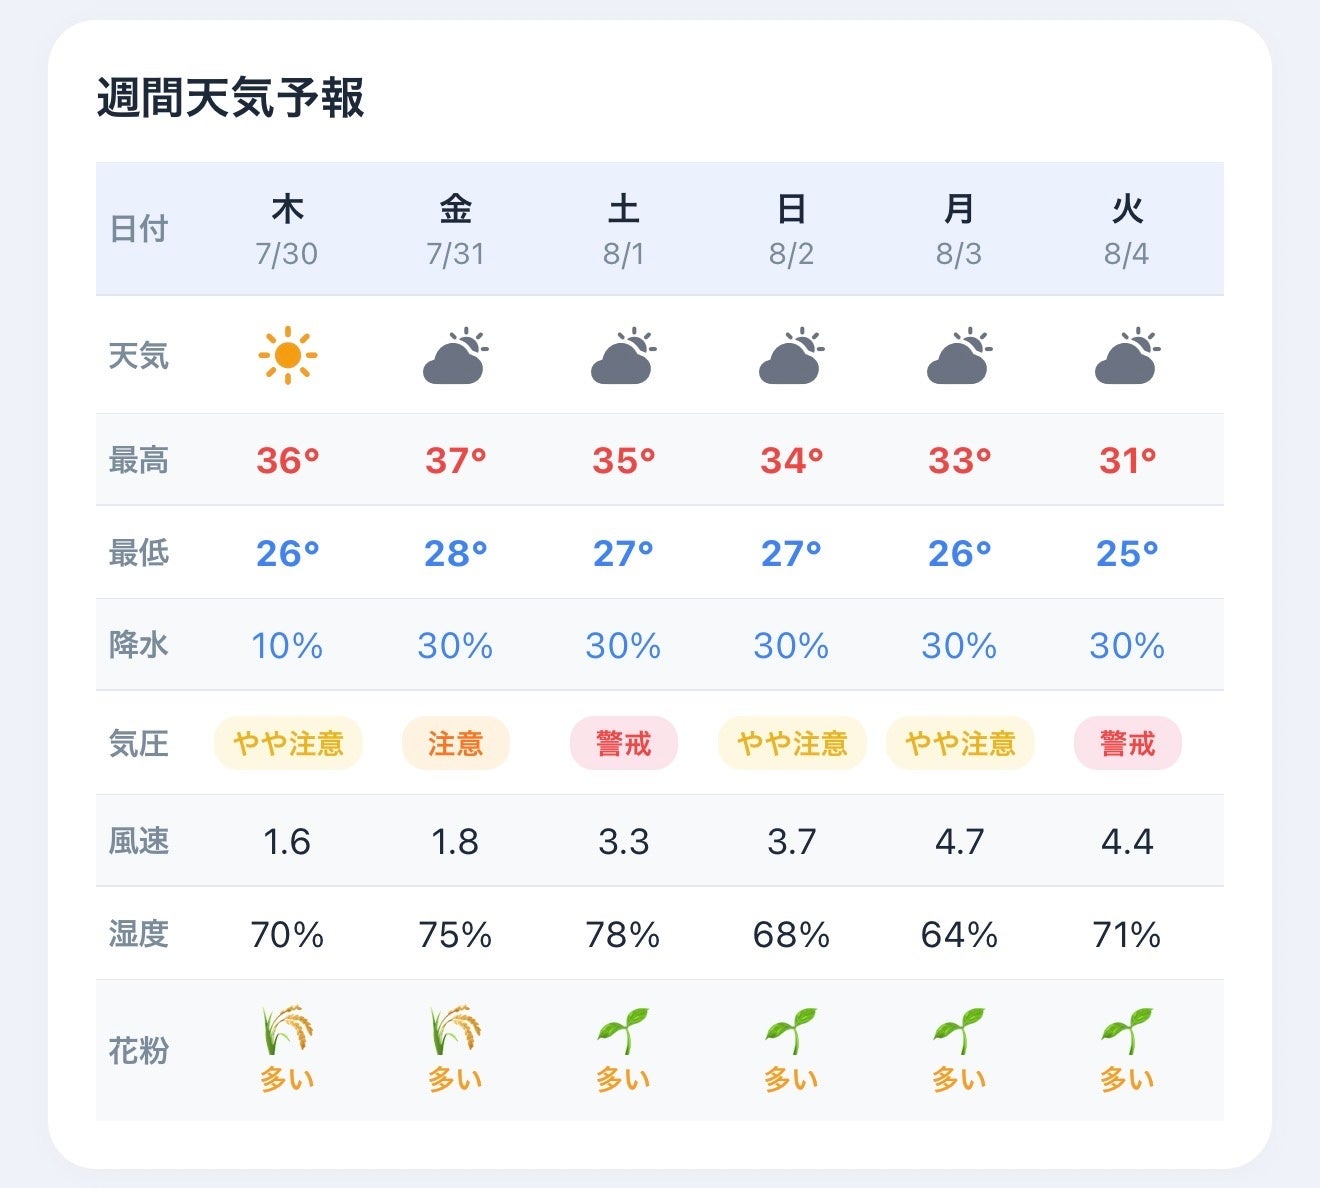Click the seedling pollen icon for 8/4
Image resolution: width=1320 pixels, height=1188 pixels.
pos(1127,1030)
